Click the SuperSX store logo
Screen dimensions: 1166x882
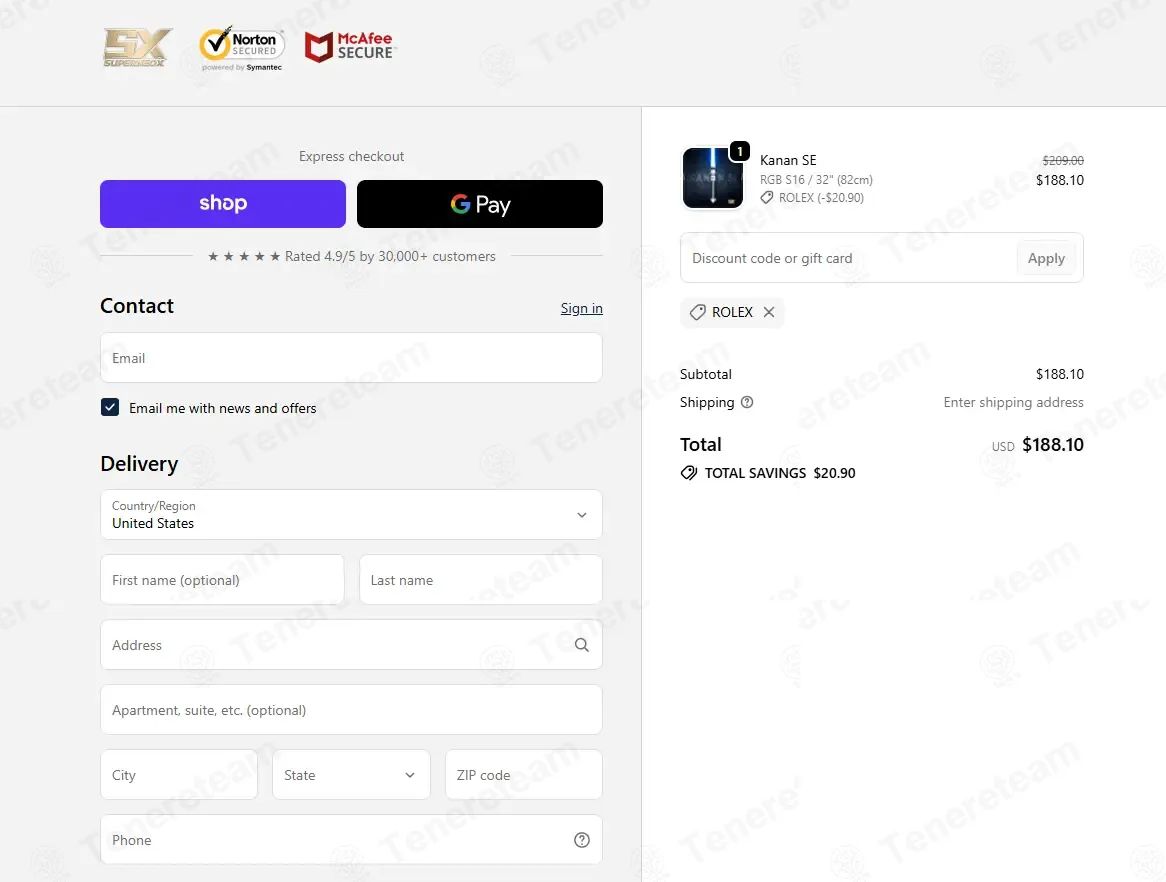pos(138,48)
